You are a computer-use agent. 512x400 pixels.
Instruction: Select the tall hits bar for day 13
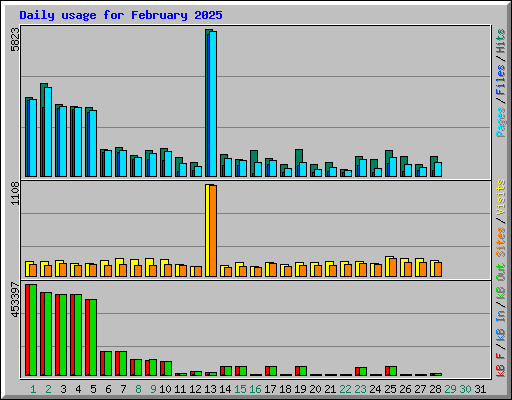click(207, 103)
